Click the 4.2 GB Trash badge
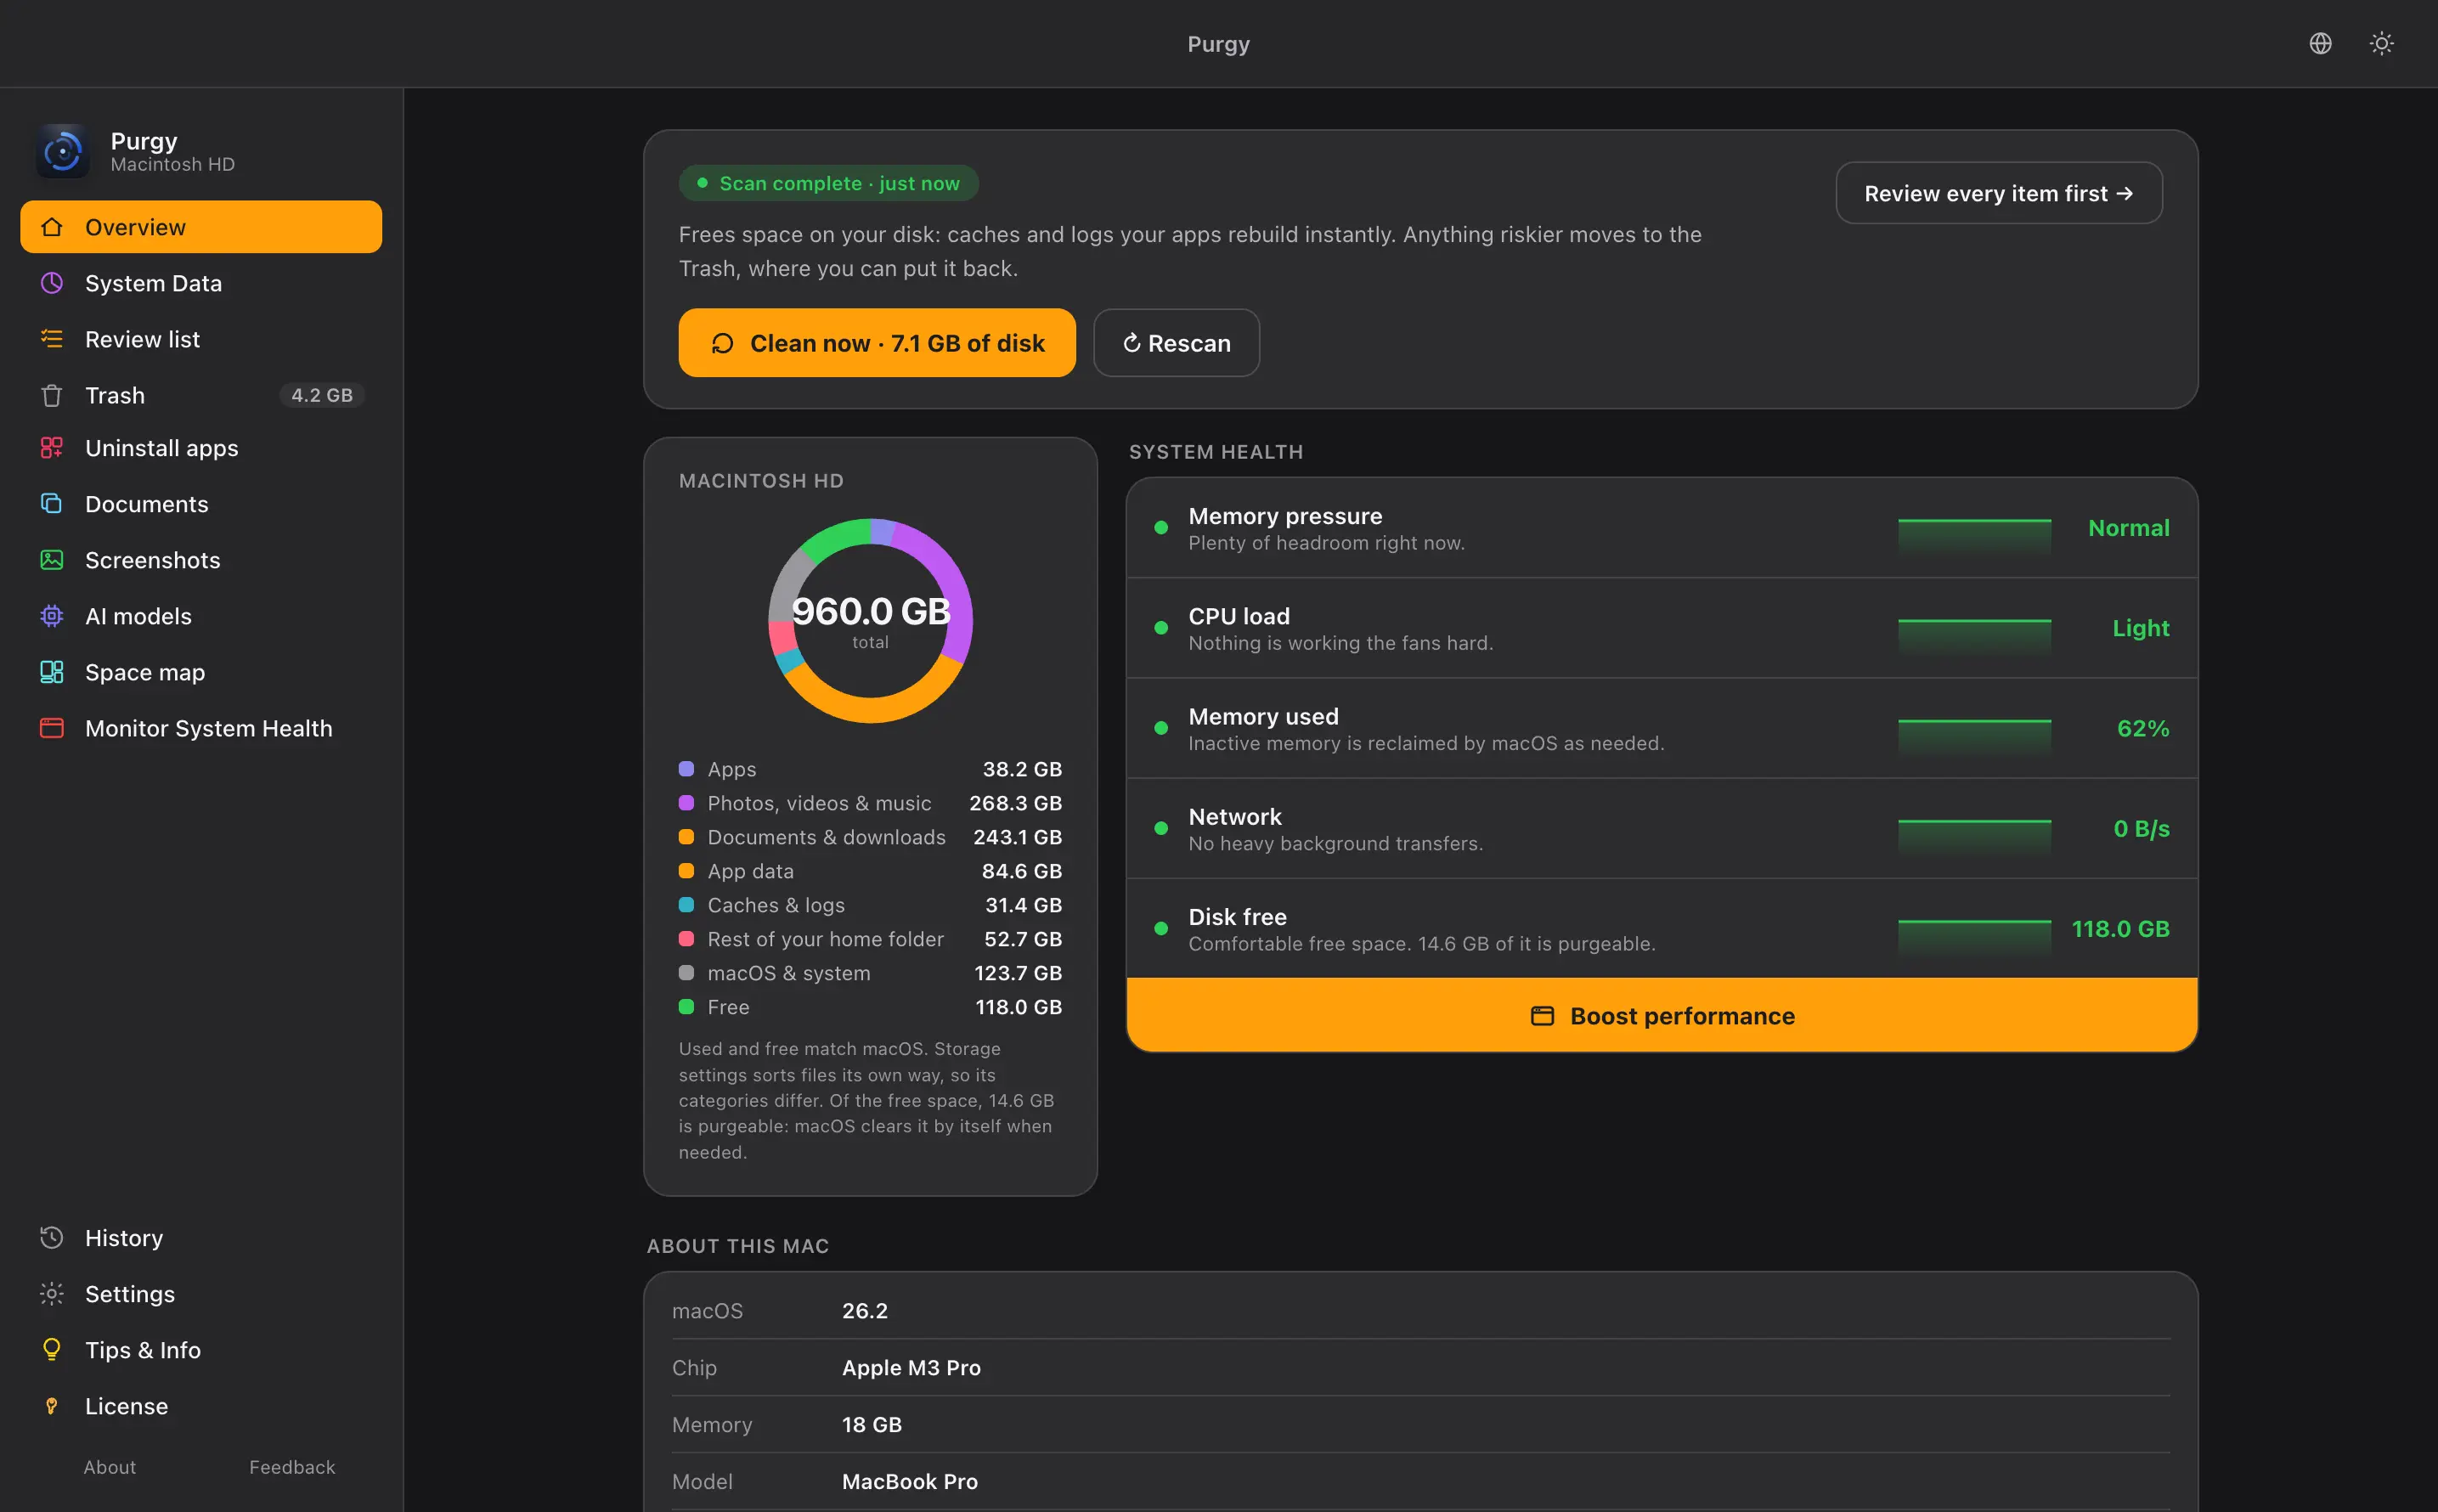The image size is (2438, 1512). [321, 395]
